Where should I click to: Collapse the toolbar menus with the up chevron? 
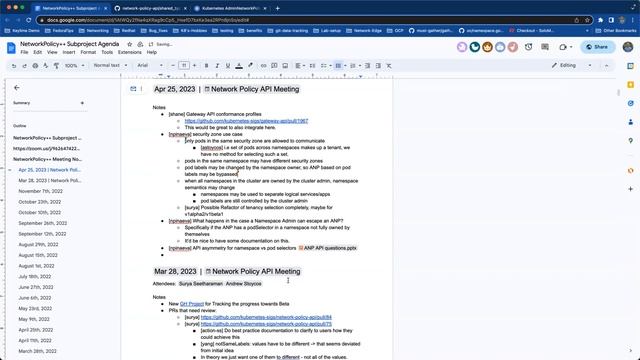[607, 66]
